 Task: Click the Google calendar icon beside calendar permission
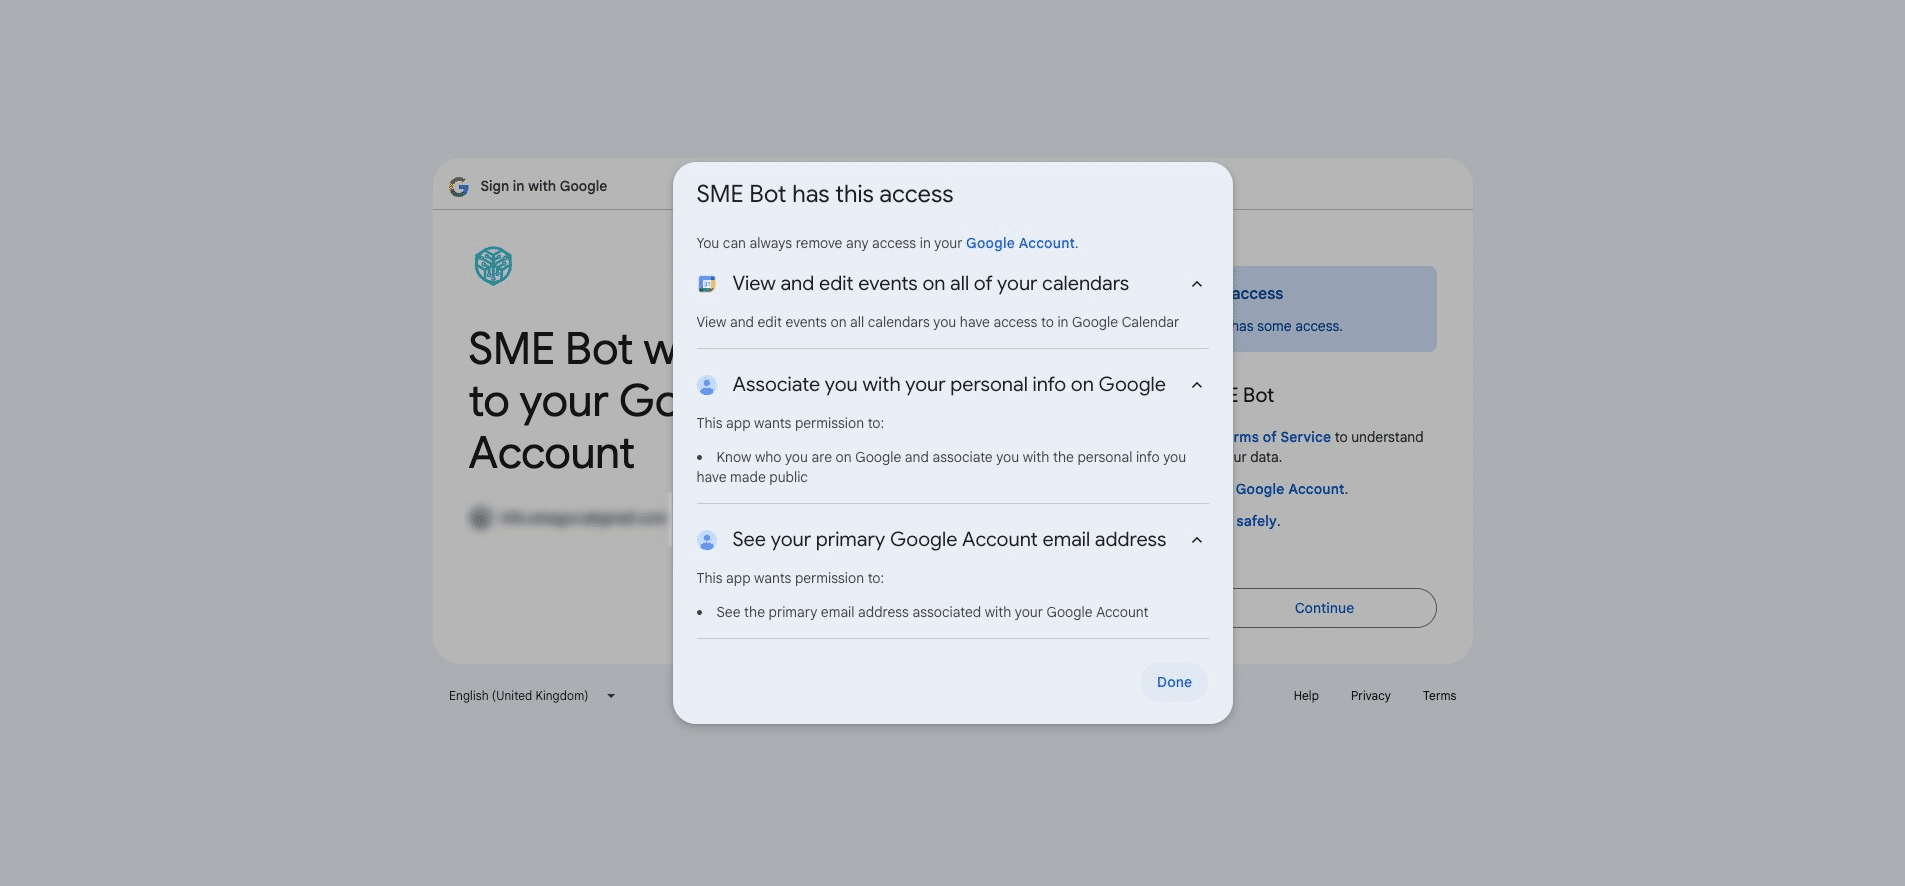click(706, 284)
